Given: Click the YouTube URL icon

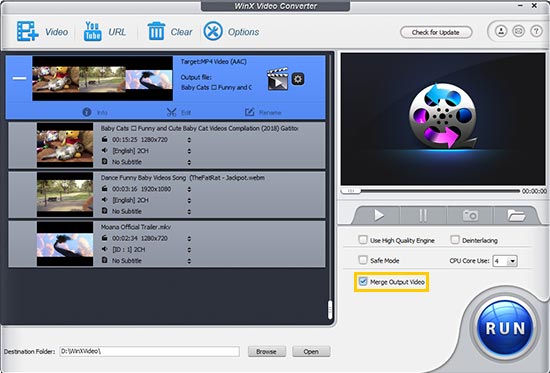Looking at the screenshot, I should click(x=93, y=31).
